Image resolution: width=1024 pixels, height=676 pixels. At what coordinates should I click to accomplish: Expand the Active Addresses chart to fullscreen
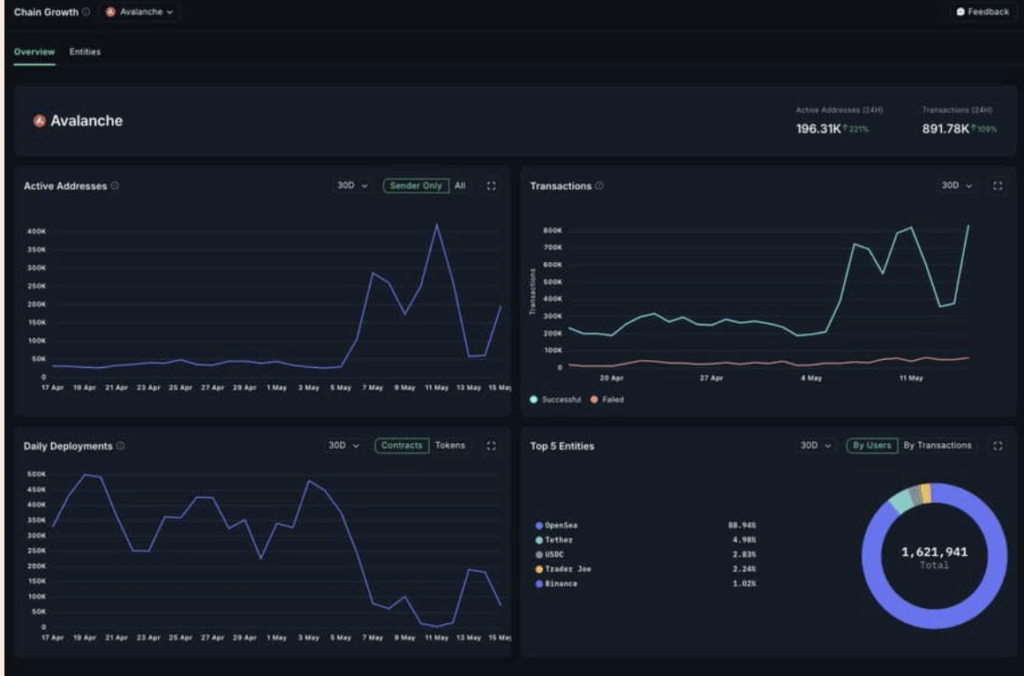(x=491, y=185)
